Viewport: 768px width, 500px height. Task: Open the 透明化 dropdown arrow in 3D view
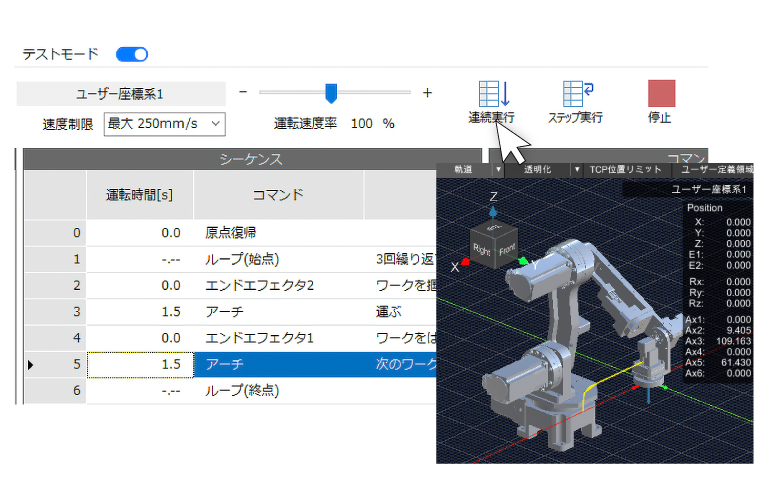[577, 169]
